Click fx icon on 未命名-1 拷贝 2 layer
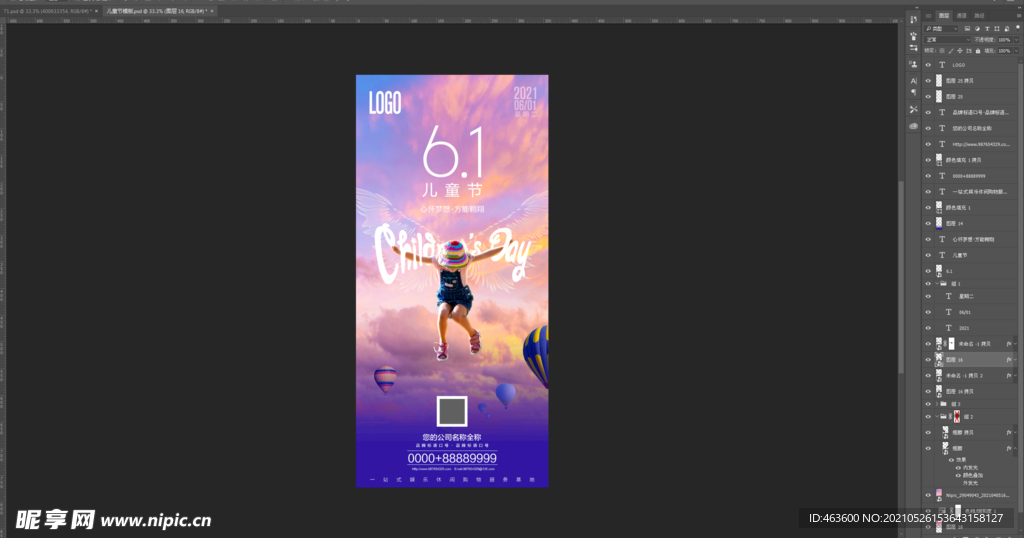1024x538 pixels. coord(1009,375)
